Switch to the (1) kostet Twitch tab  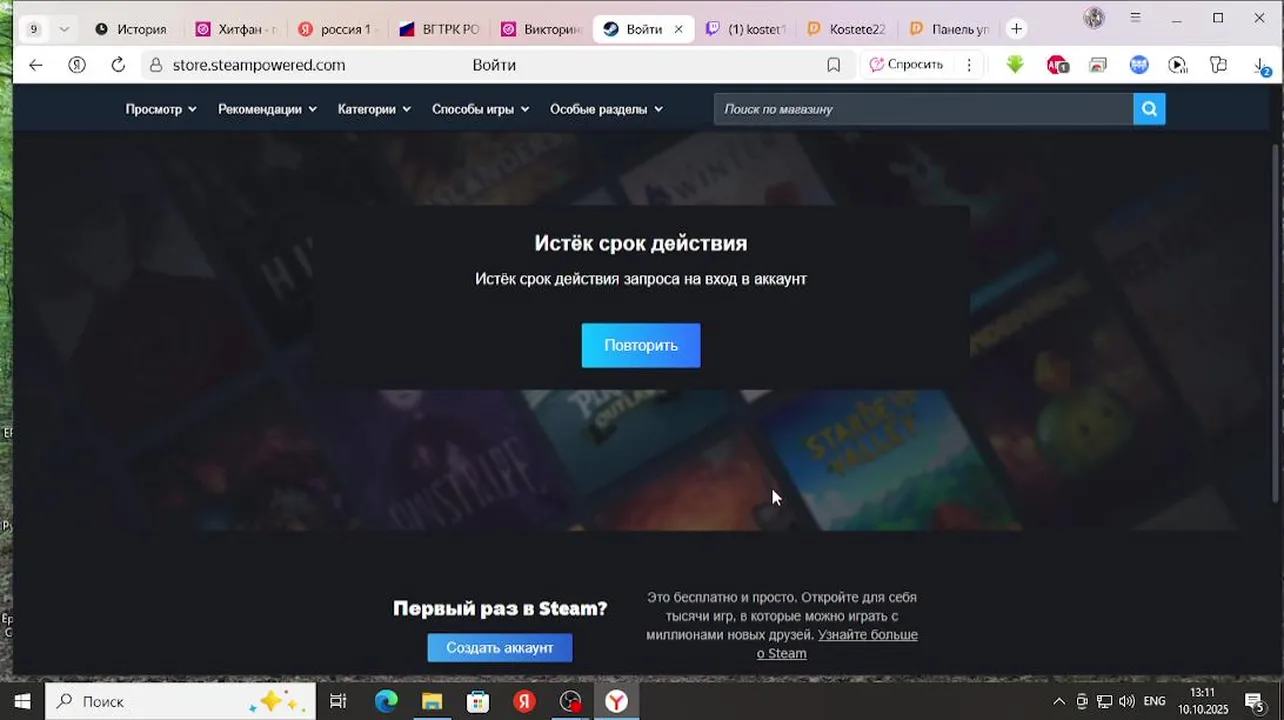746,29
